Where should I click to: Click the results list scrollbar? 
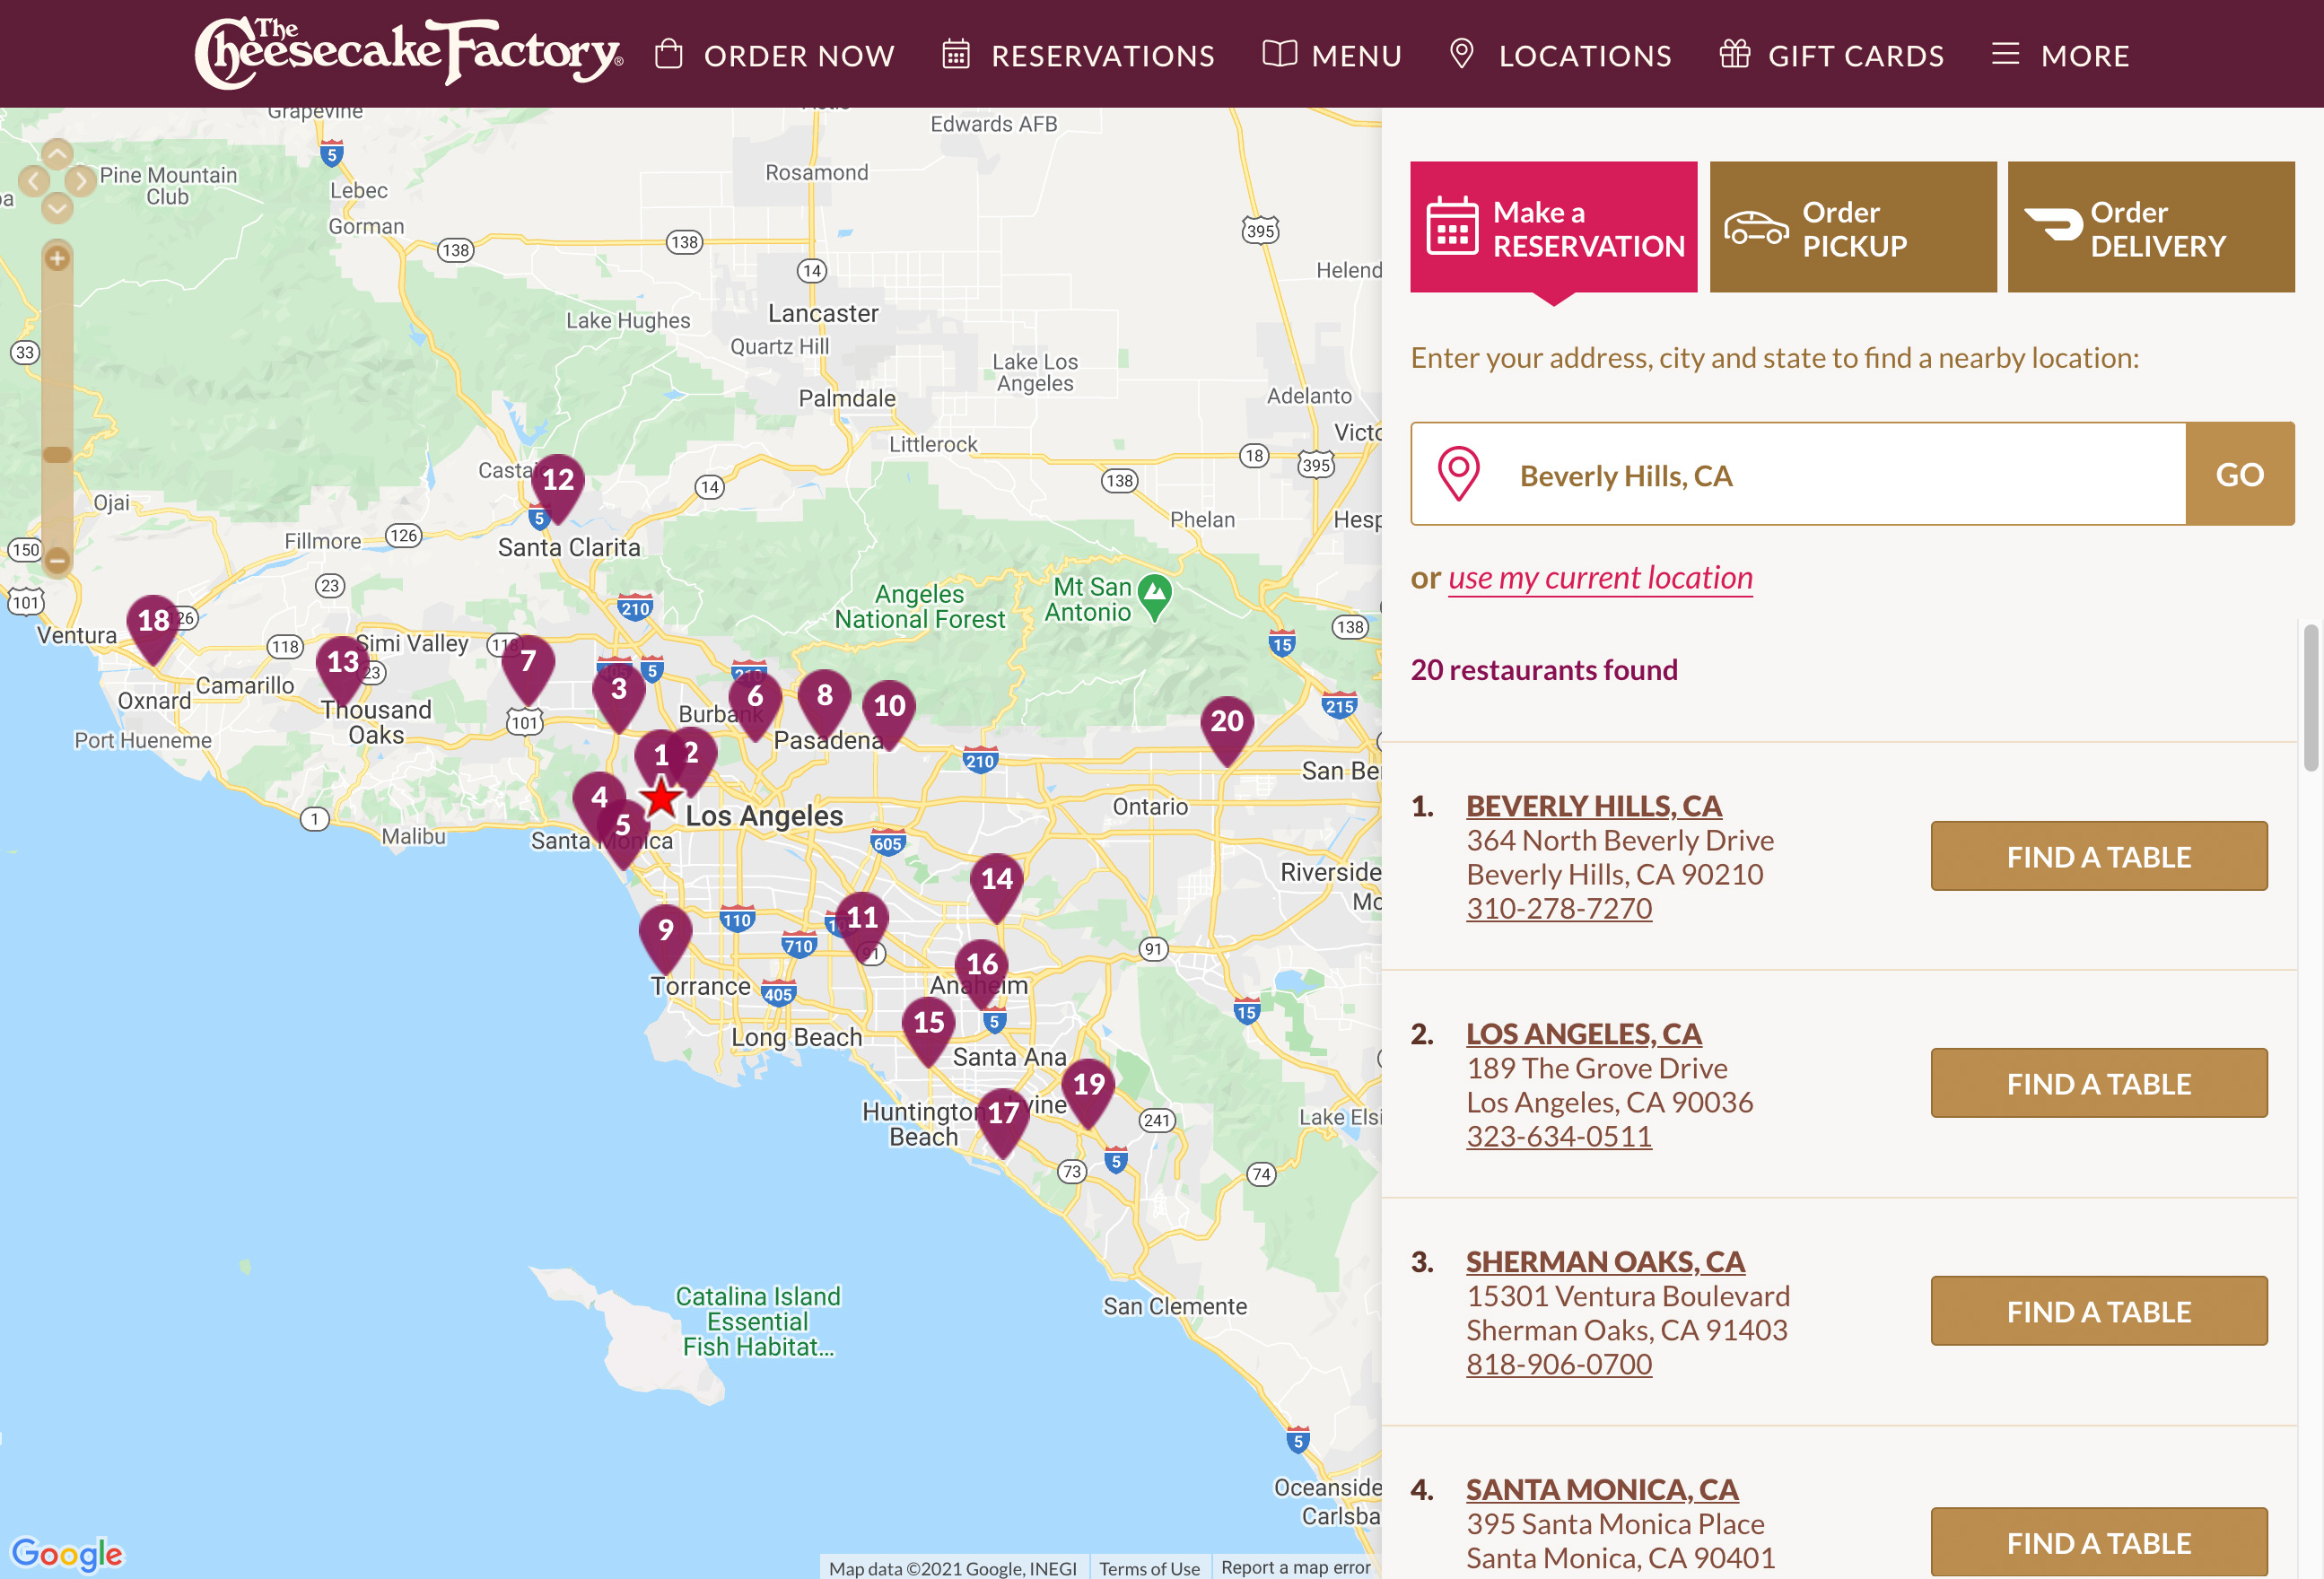[2311, 698]
